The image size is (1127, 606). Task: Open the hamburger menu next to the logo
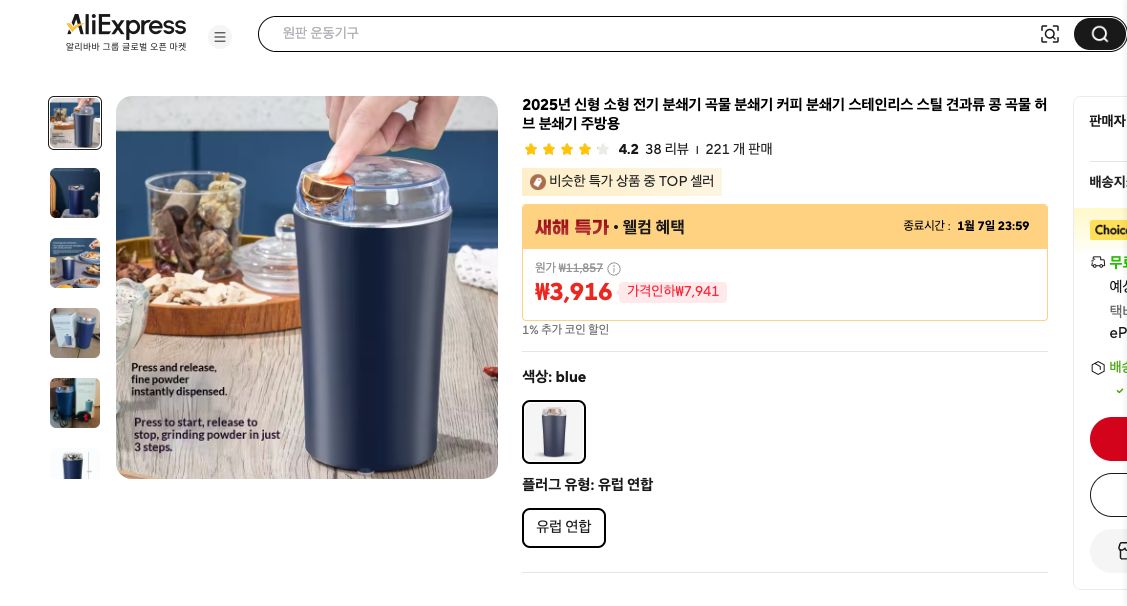(220, 37)
